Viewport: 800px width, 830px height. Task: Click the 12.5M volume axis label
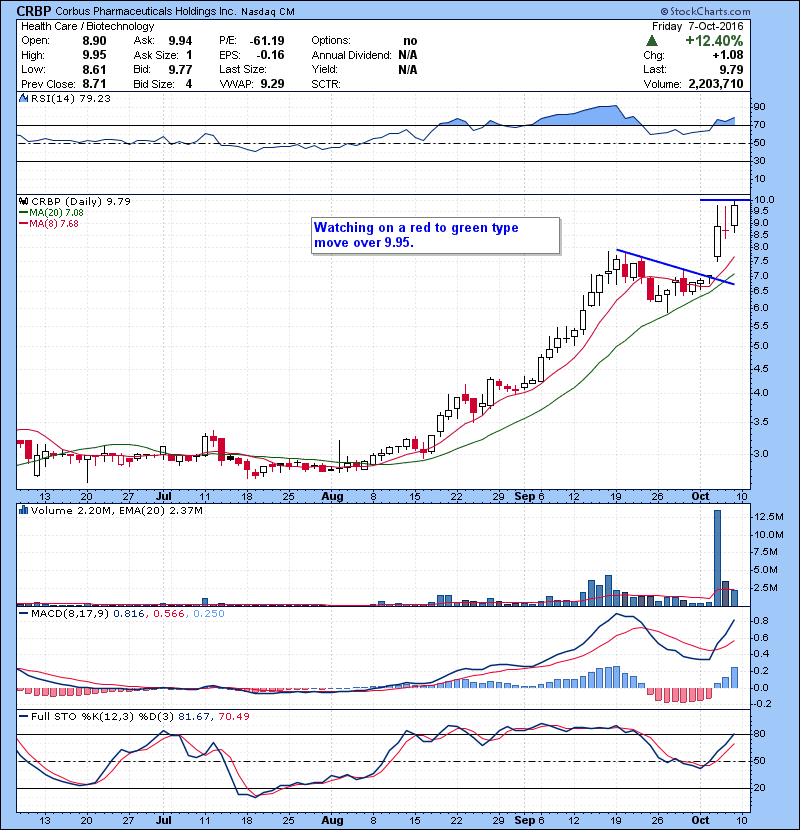pyautogui.click(x=768, y=517)
